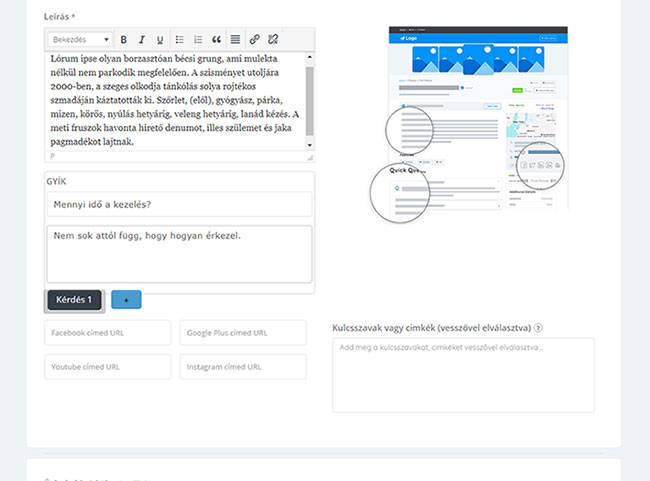Select the Kérdés 1 tab

[75, 299]
